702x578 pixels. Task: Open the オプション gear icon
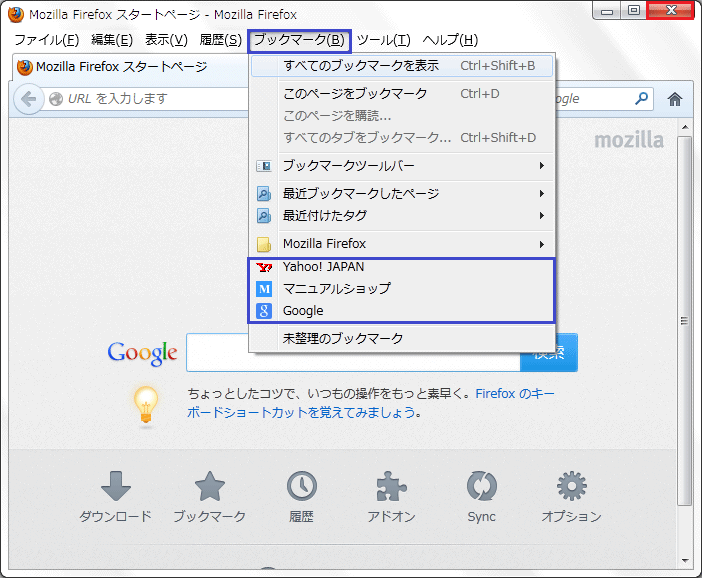point(572,486)
